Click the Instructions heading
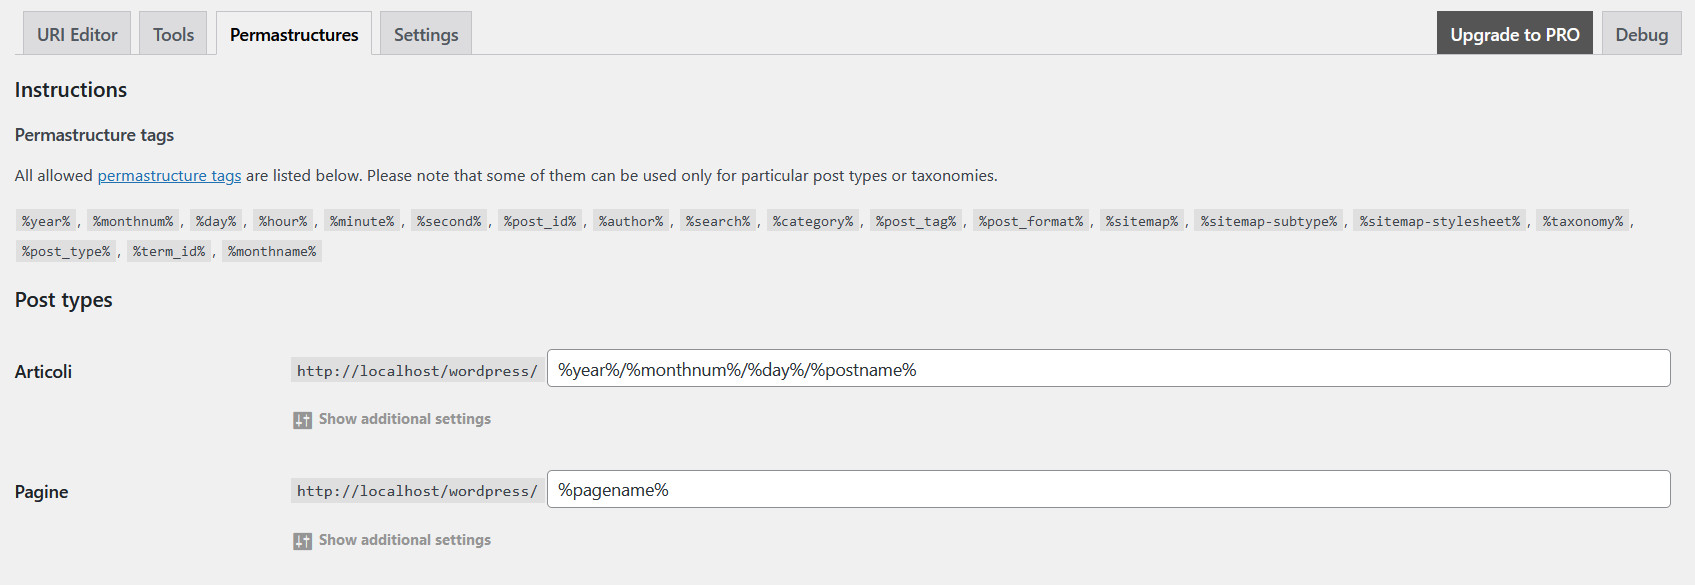 (71, 89)
